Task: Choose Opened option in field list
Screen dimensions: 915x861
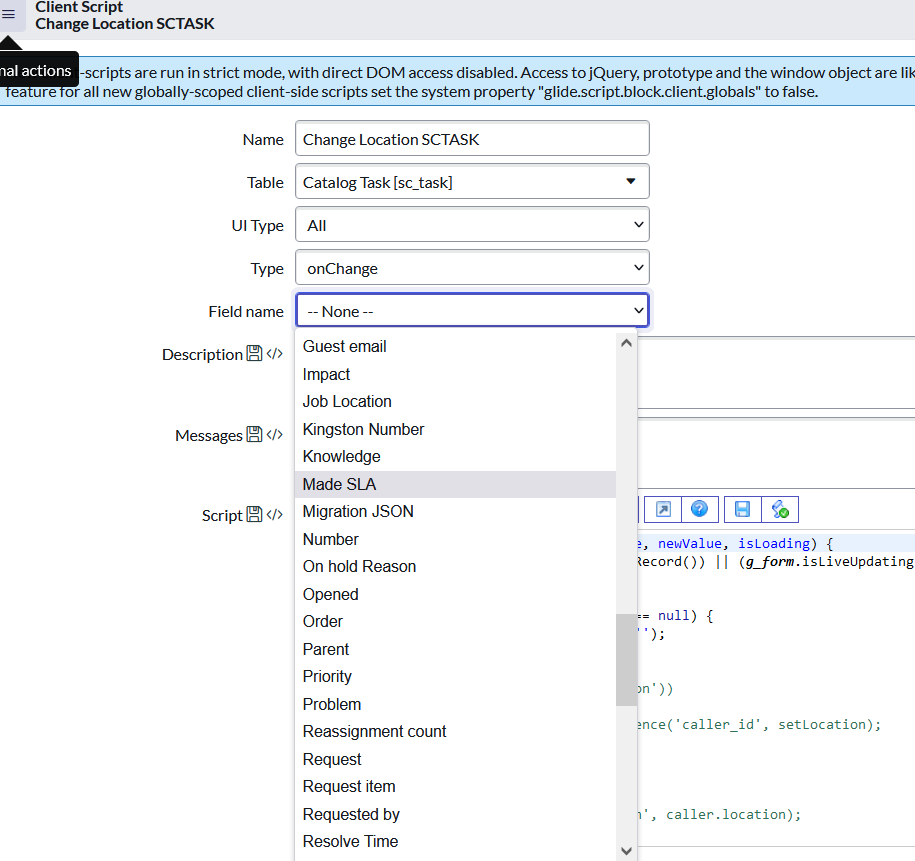Action: 455,594
